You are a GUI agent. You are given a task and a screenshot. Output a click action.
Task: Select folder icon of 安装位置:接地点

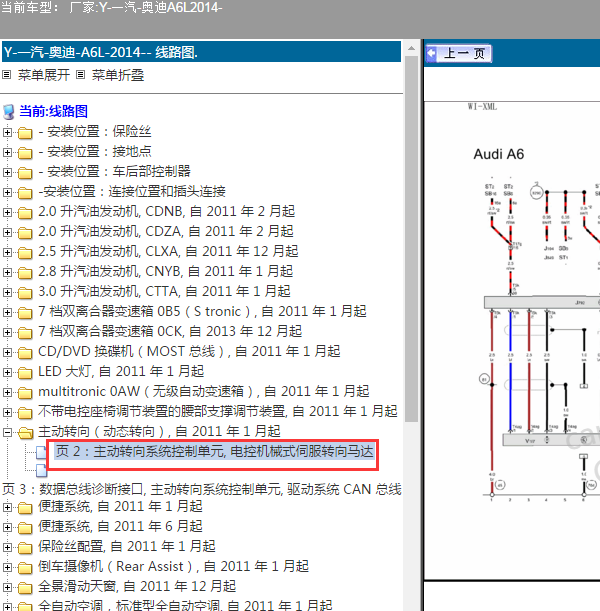tap(25, 153)
